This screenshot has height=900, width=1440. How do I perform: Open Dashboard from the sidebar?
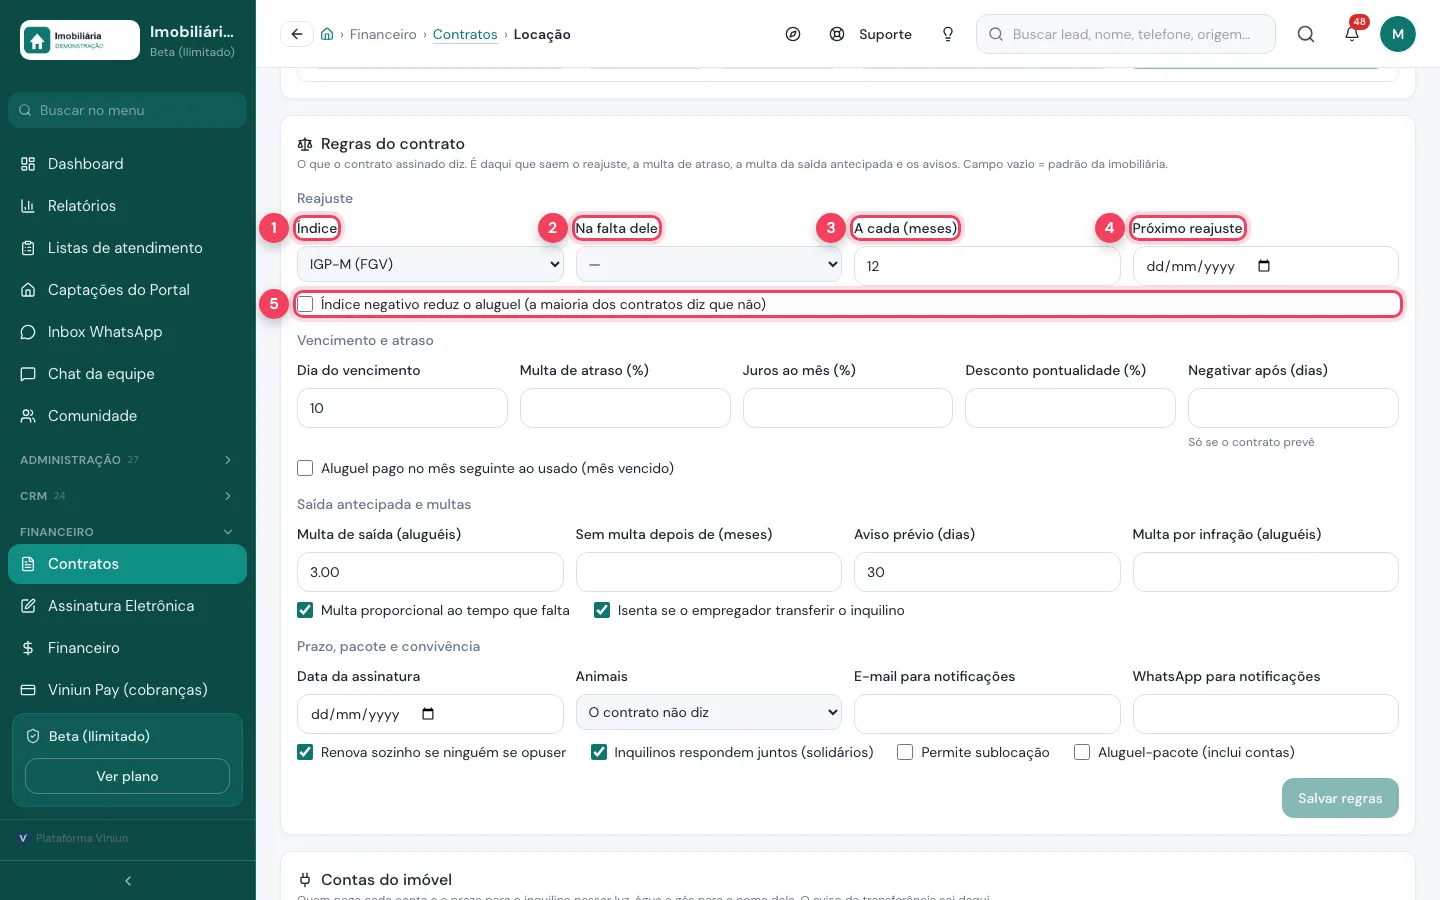pos(128,164)
